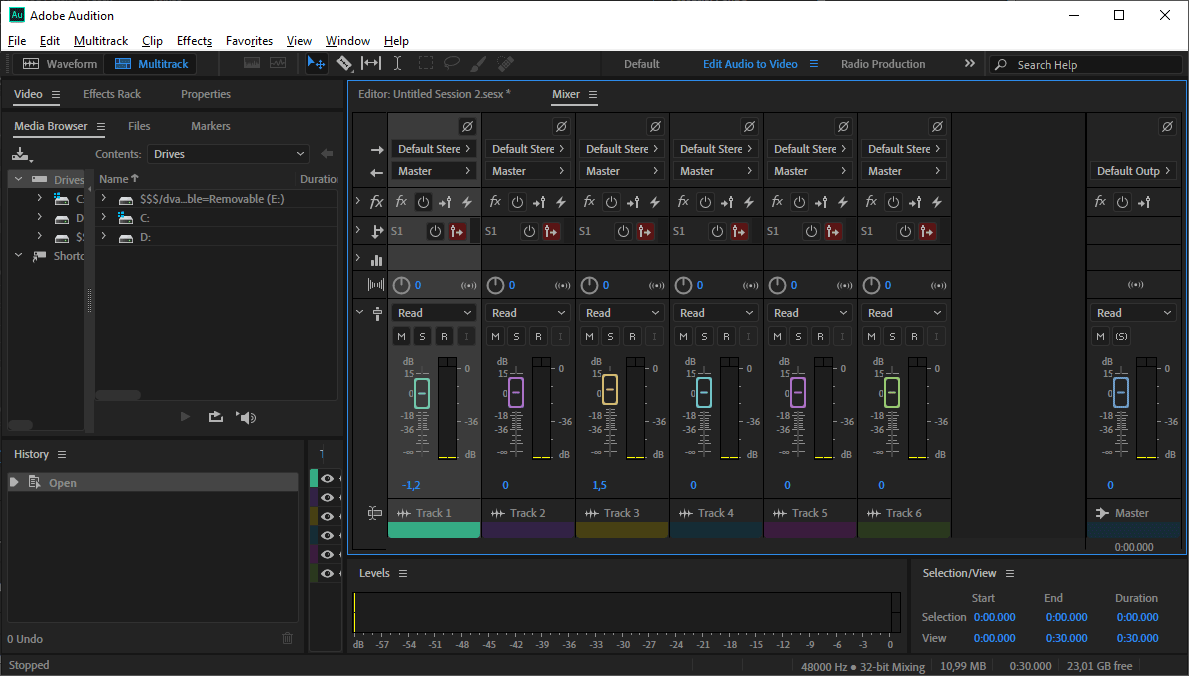Open the Levels panel menu icon

click(x=403, y=574)
